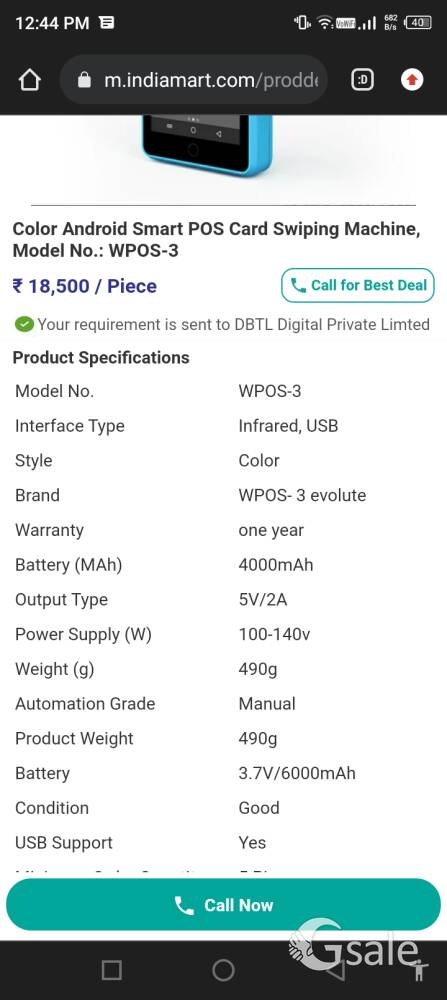This screenshot has height=1000, width=447.
Task: Tap the green requirement sent checkmark
Action: tap(24, 325)
